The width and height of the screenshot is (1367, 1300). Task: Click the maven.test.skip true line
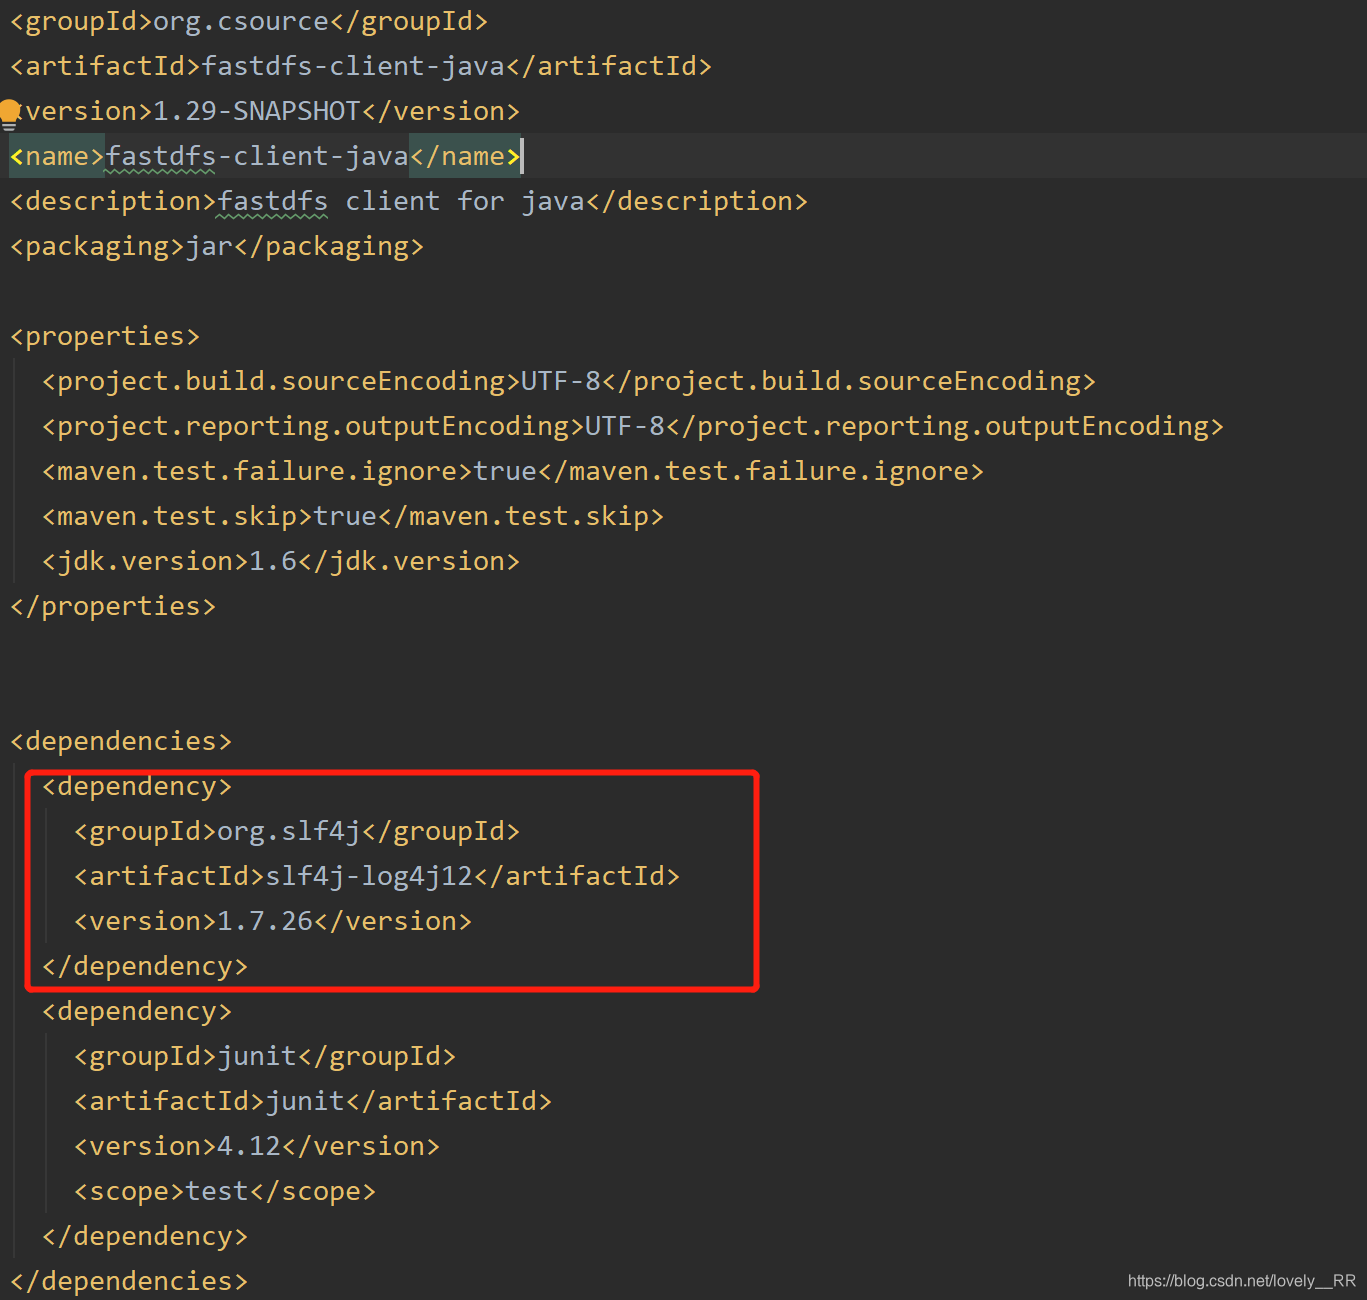353,516
